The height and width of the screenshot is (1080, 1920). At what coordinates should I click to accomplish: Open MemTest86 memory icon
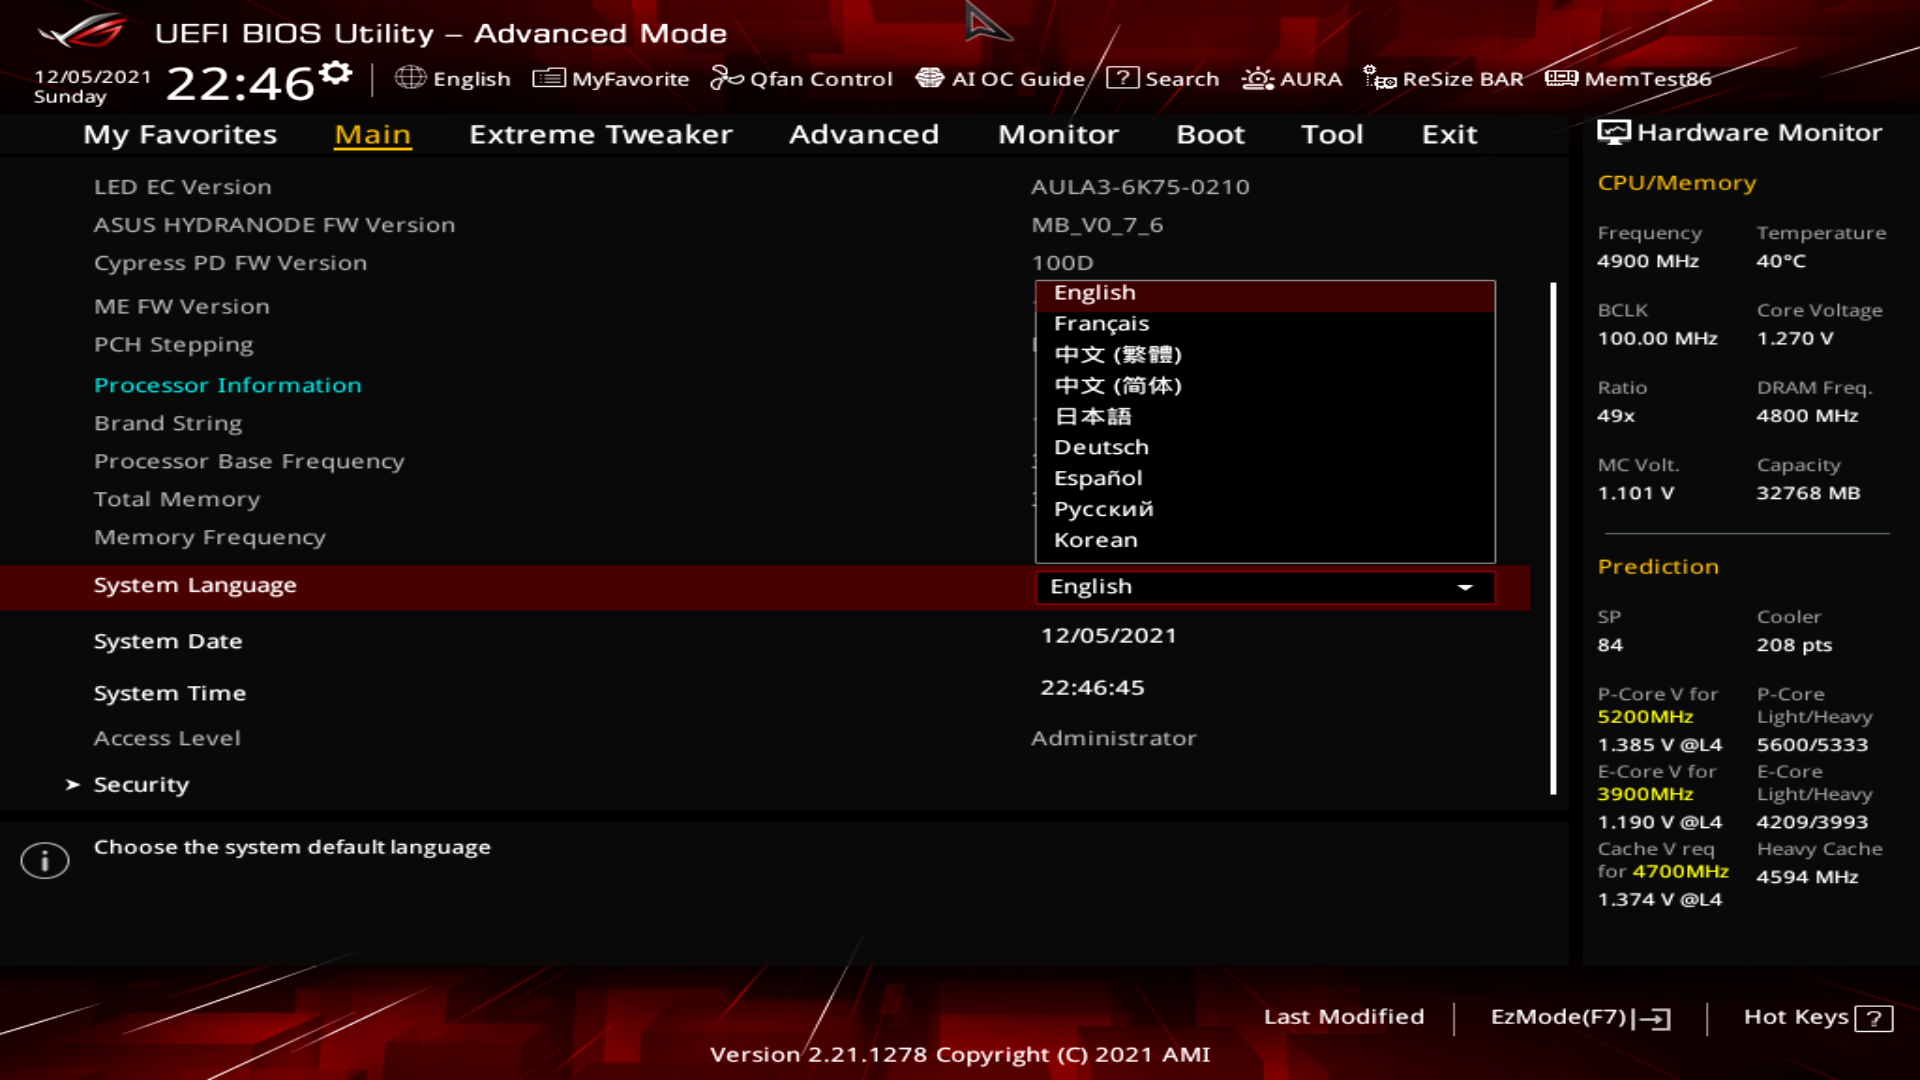(1561, 78)
